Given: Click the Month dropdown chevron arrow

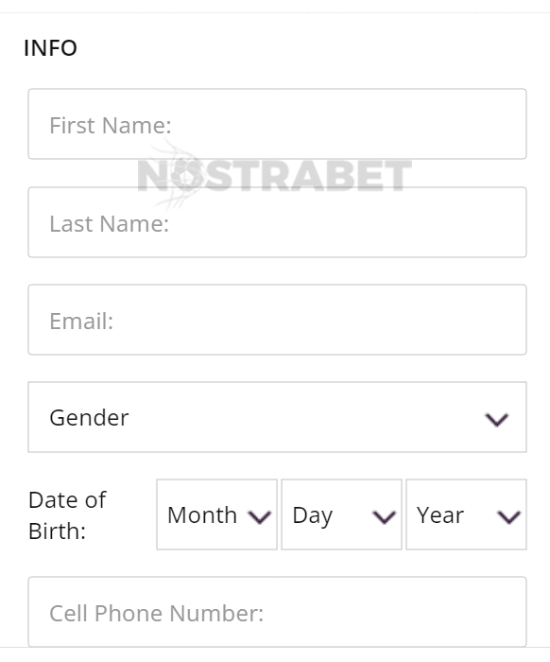Looking at the screenshot, I should coord(259,517).
